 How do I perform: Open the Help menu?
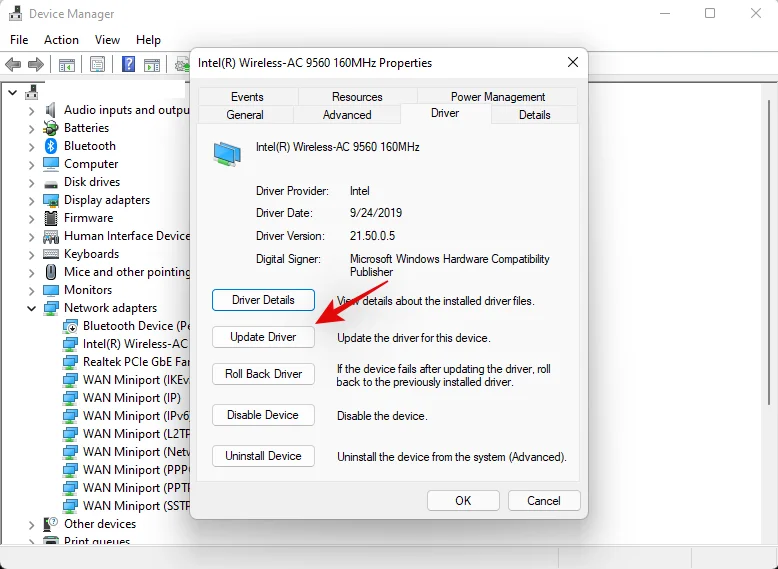[148, 40]
